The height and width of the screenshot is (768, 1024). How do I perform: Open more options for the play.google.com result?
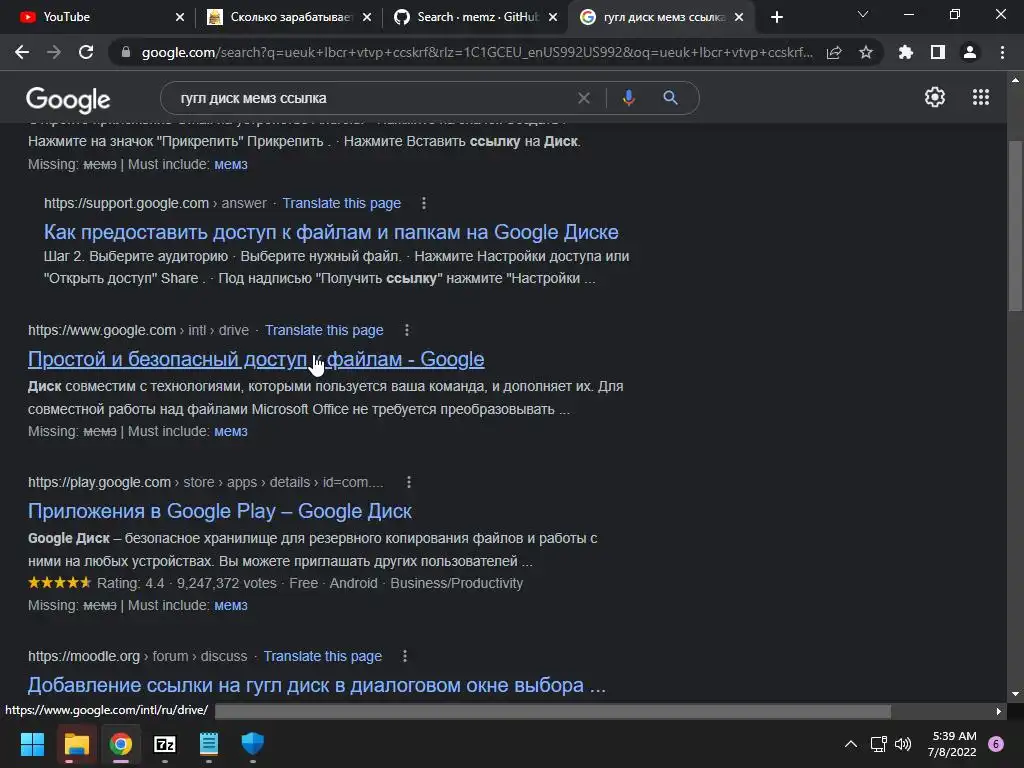click(409, 482)
